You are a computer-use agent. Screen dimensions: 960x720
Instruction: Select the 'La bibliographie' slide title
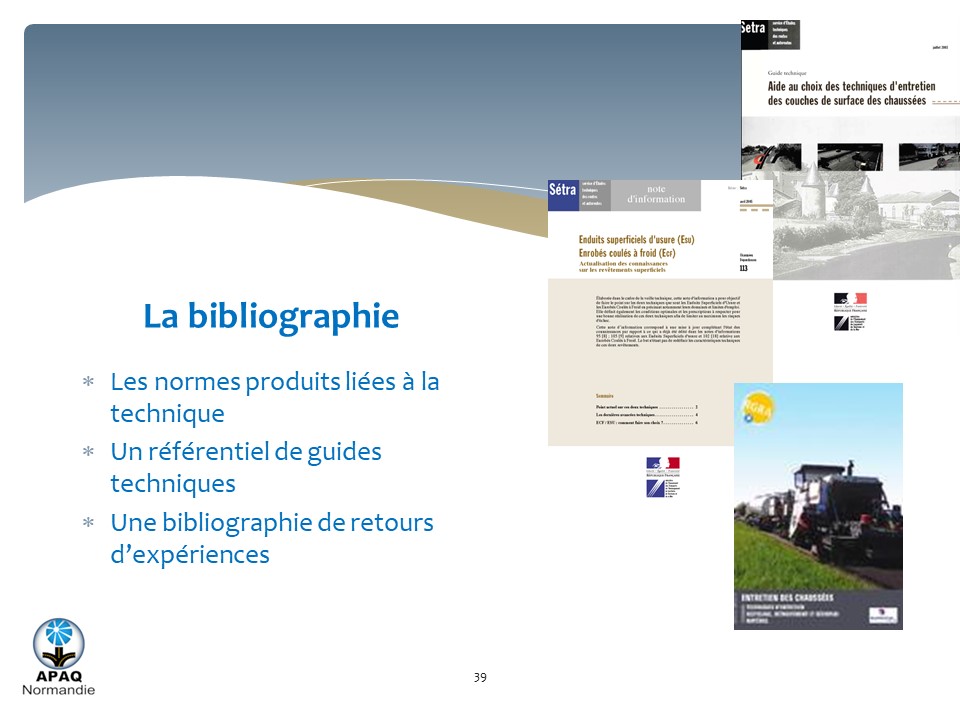pos(271,316)
